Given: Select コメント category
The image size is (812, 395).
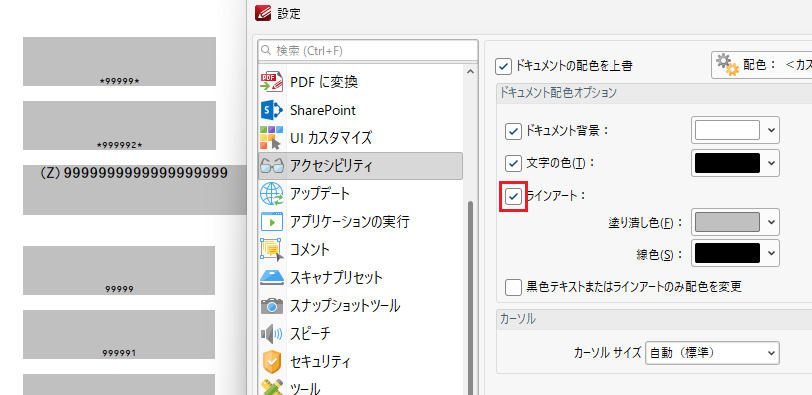Looking at the screenshot, I should (x=360, y=250).
